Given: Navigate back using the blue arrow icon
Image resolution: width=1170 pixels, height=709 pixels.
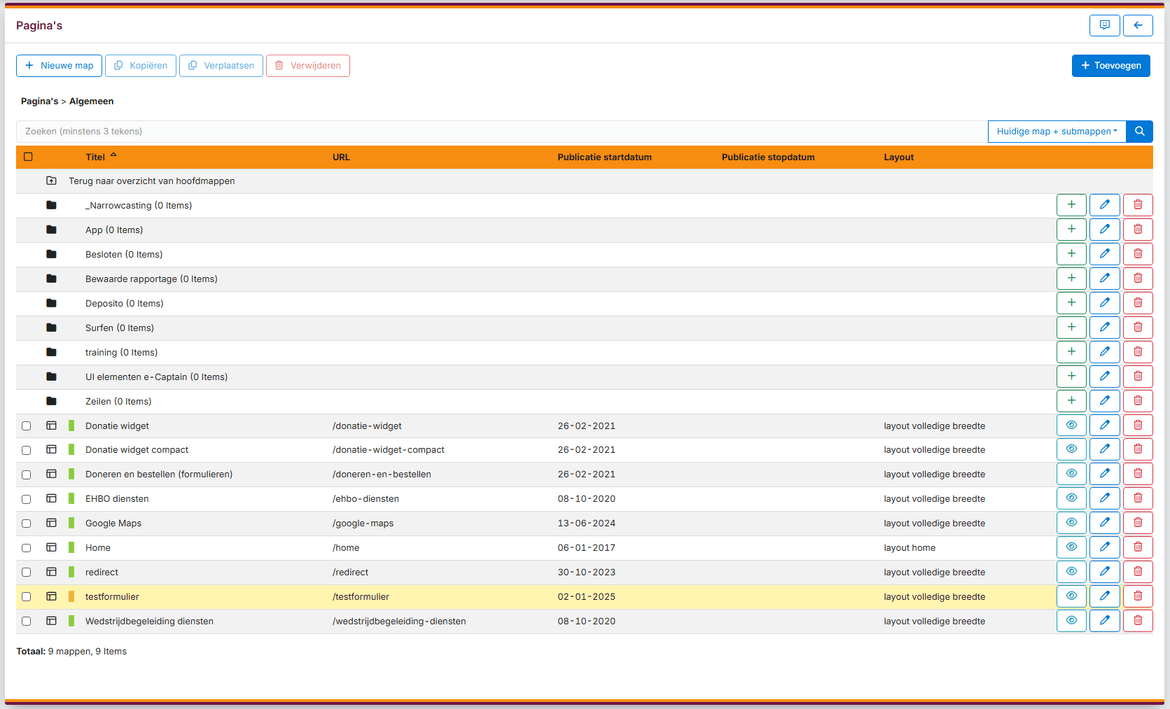Looking at the screenshot, I should [x=1138, y=25].
